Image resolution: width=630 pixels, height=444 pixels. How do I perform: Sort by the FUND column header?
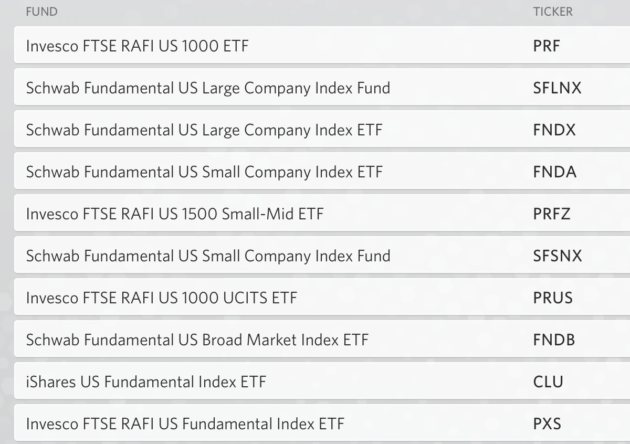[42, 12]
